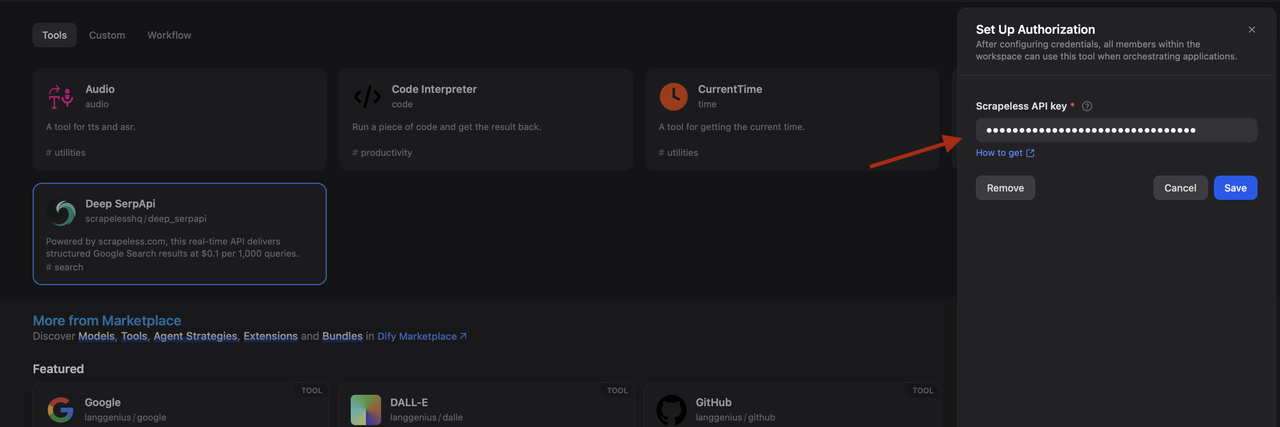Click the Remove button
Viewport: 1280px width, 427px height.
1005,188
